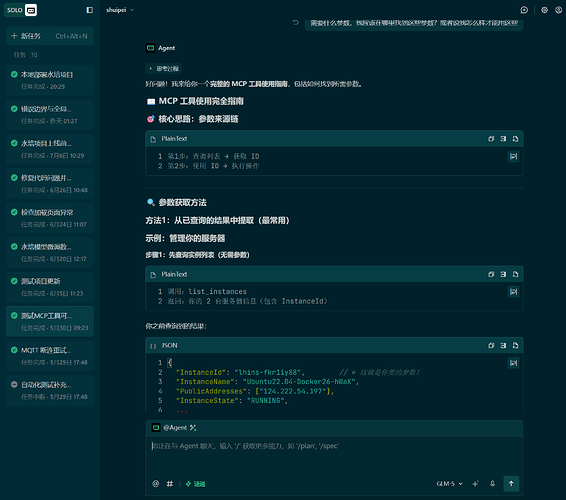Open the chat history icon in top bar
Viewport: 566px width, 500px height.
click(x=524, y=10)
